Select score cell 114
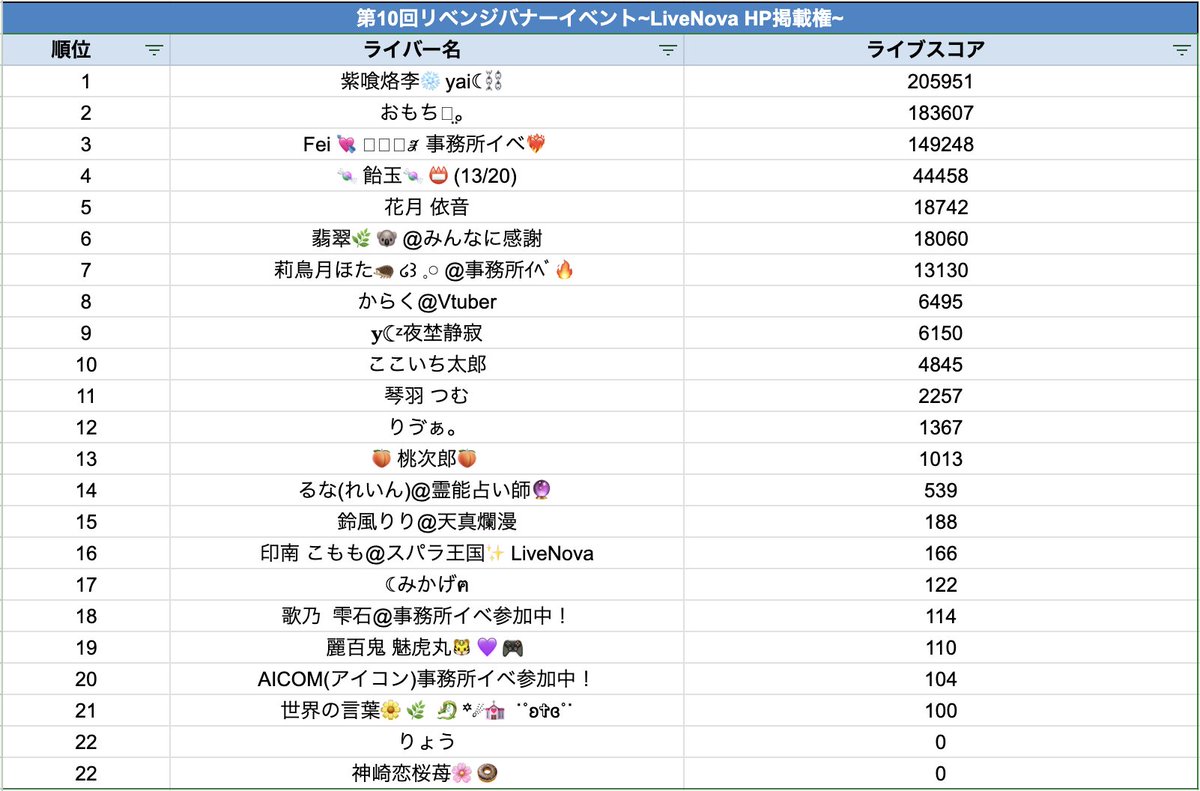 (941, 617)
